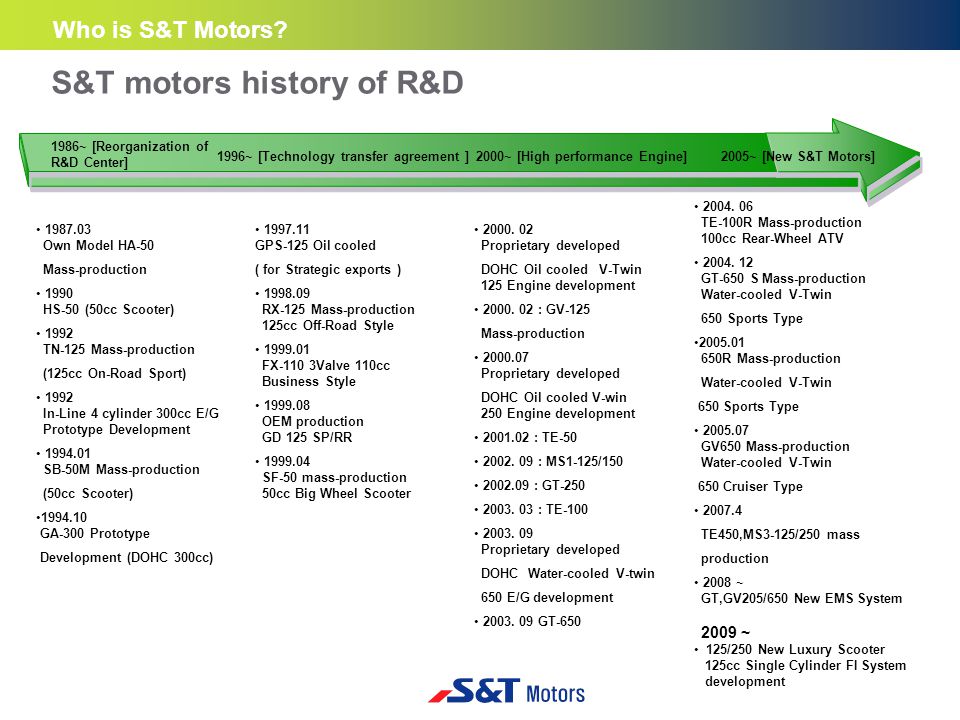Image resolution: width=960 pixels, height=720 pixels.
Task: Click the '1994.10' date entry
Action: [64, 517]
